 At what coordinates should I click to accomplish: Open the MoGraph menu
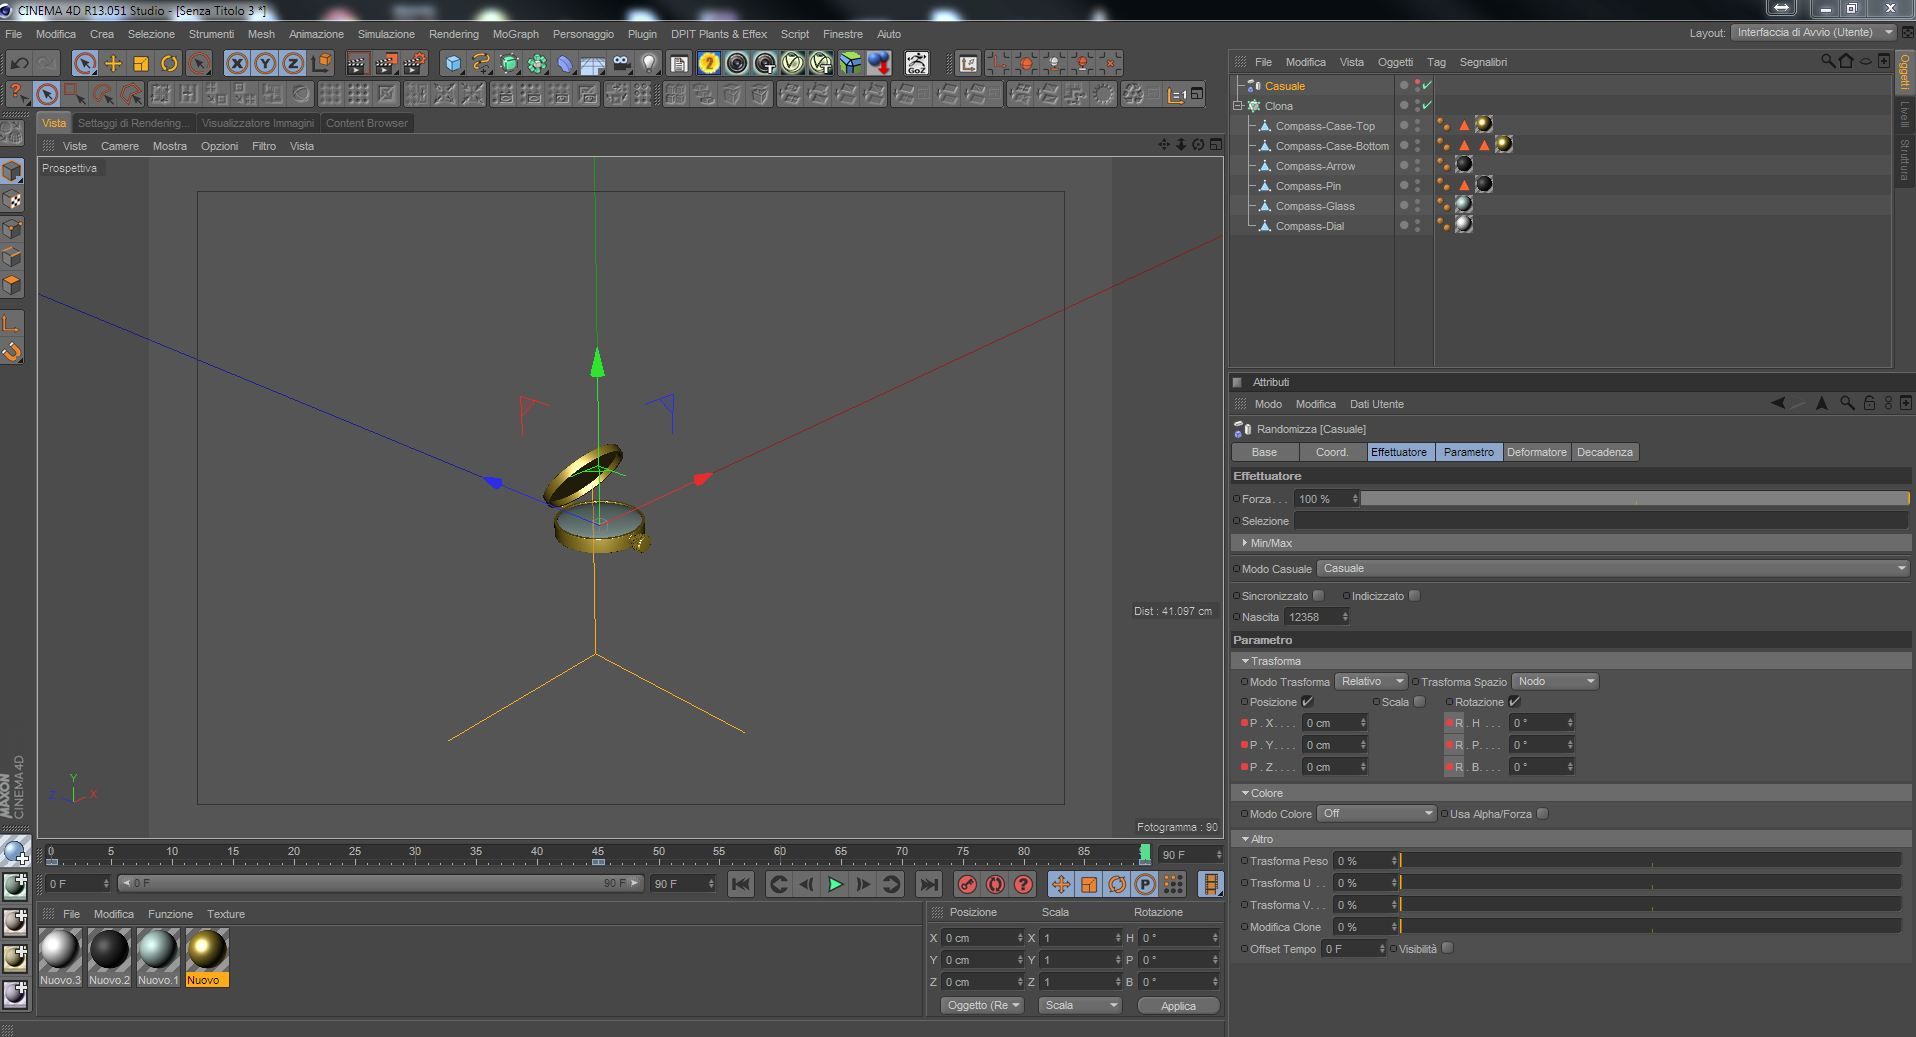tap(515, 34)
